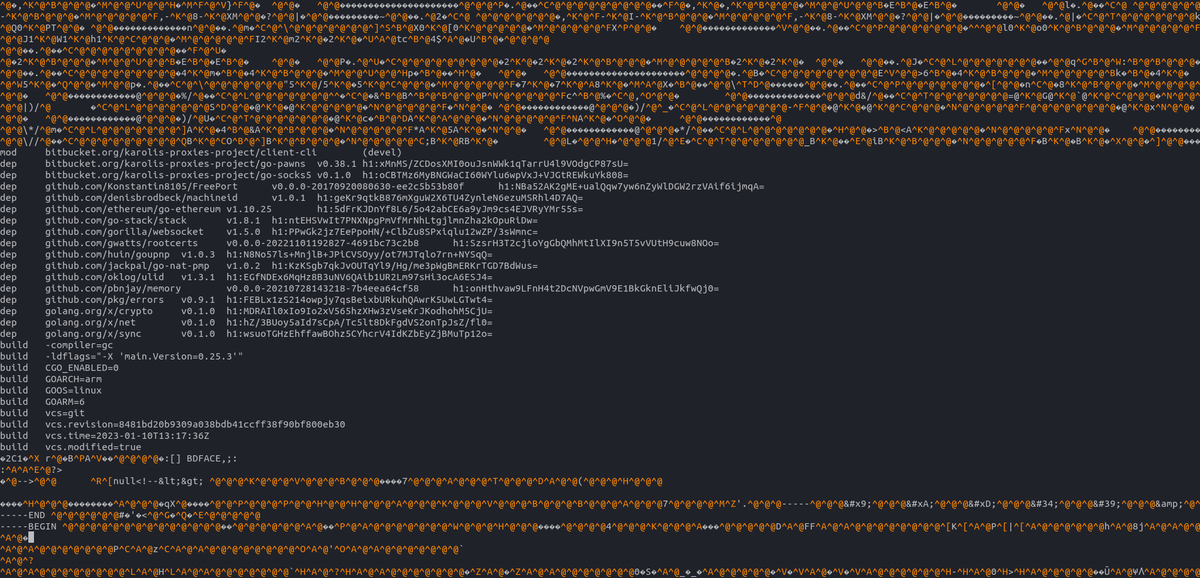1200x578 pixels.
Task: Click the '-compiler=gc' build setting
Action: click(80, 343)
